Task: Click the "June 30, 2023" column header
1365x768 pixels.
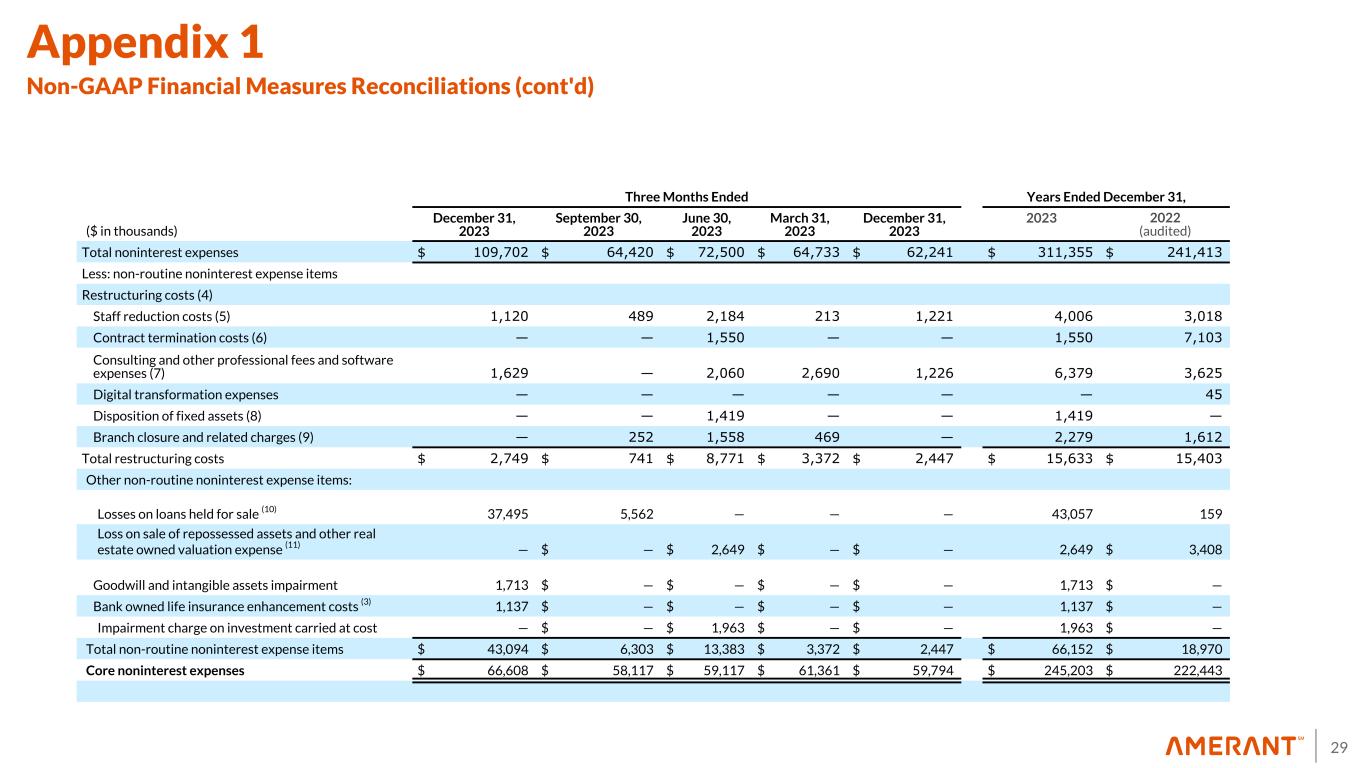Action: click(706, 222)
